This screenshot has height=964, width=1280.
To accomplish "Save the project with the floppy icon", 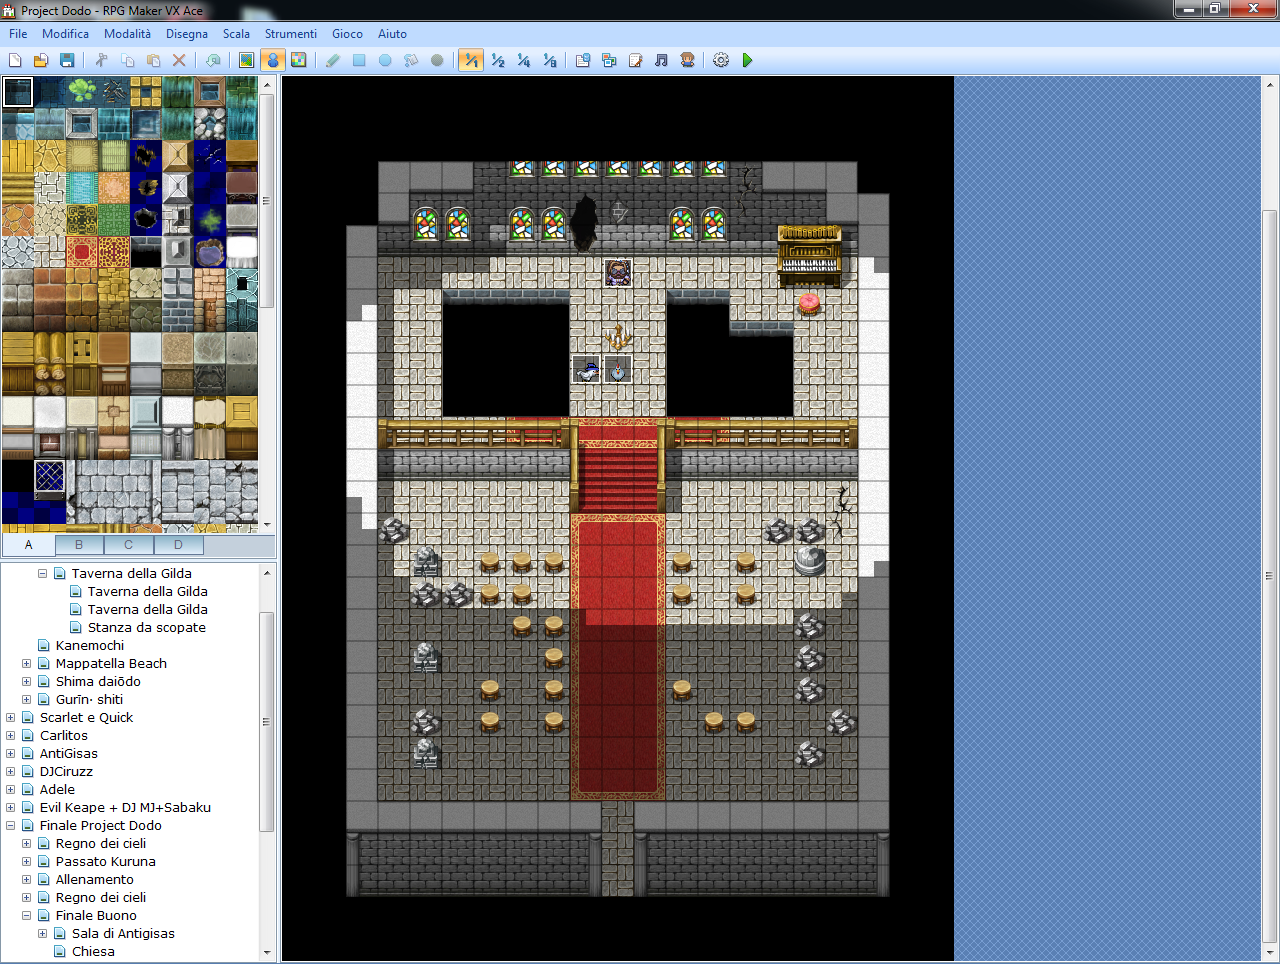I will tap(67, 60).
